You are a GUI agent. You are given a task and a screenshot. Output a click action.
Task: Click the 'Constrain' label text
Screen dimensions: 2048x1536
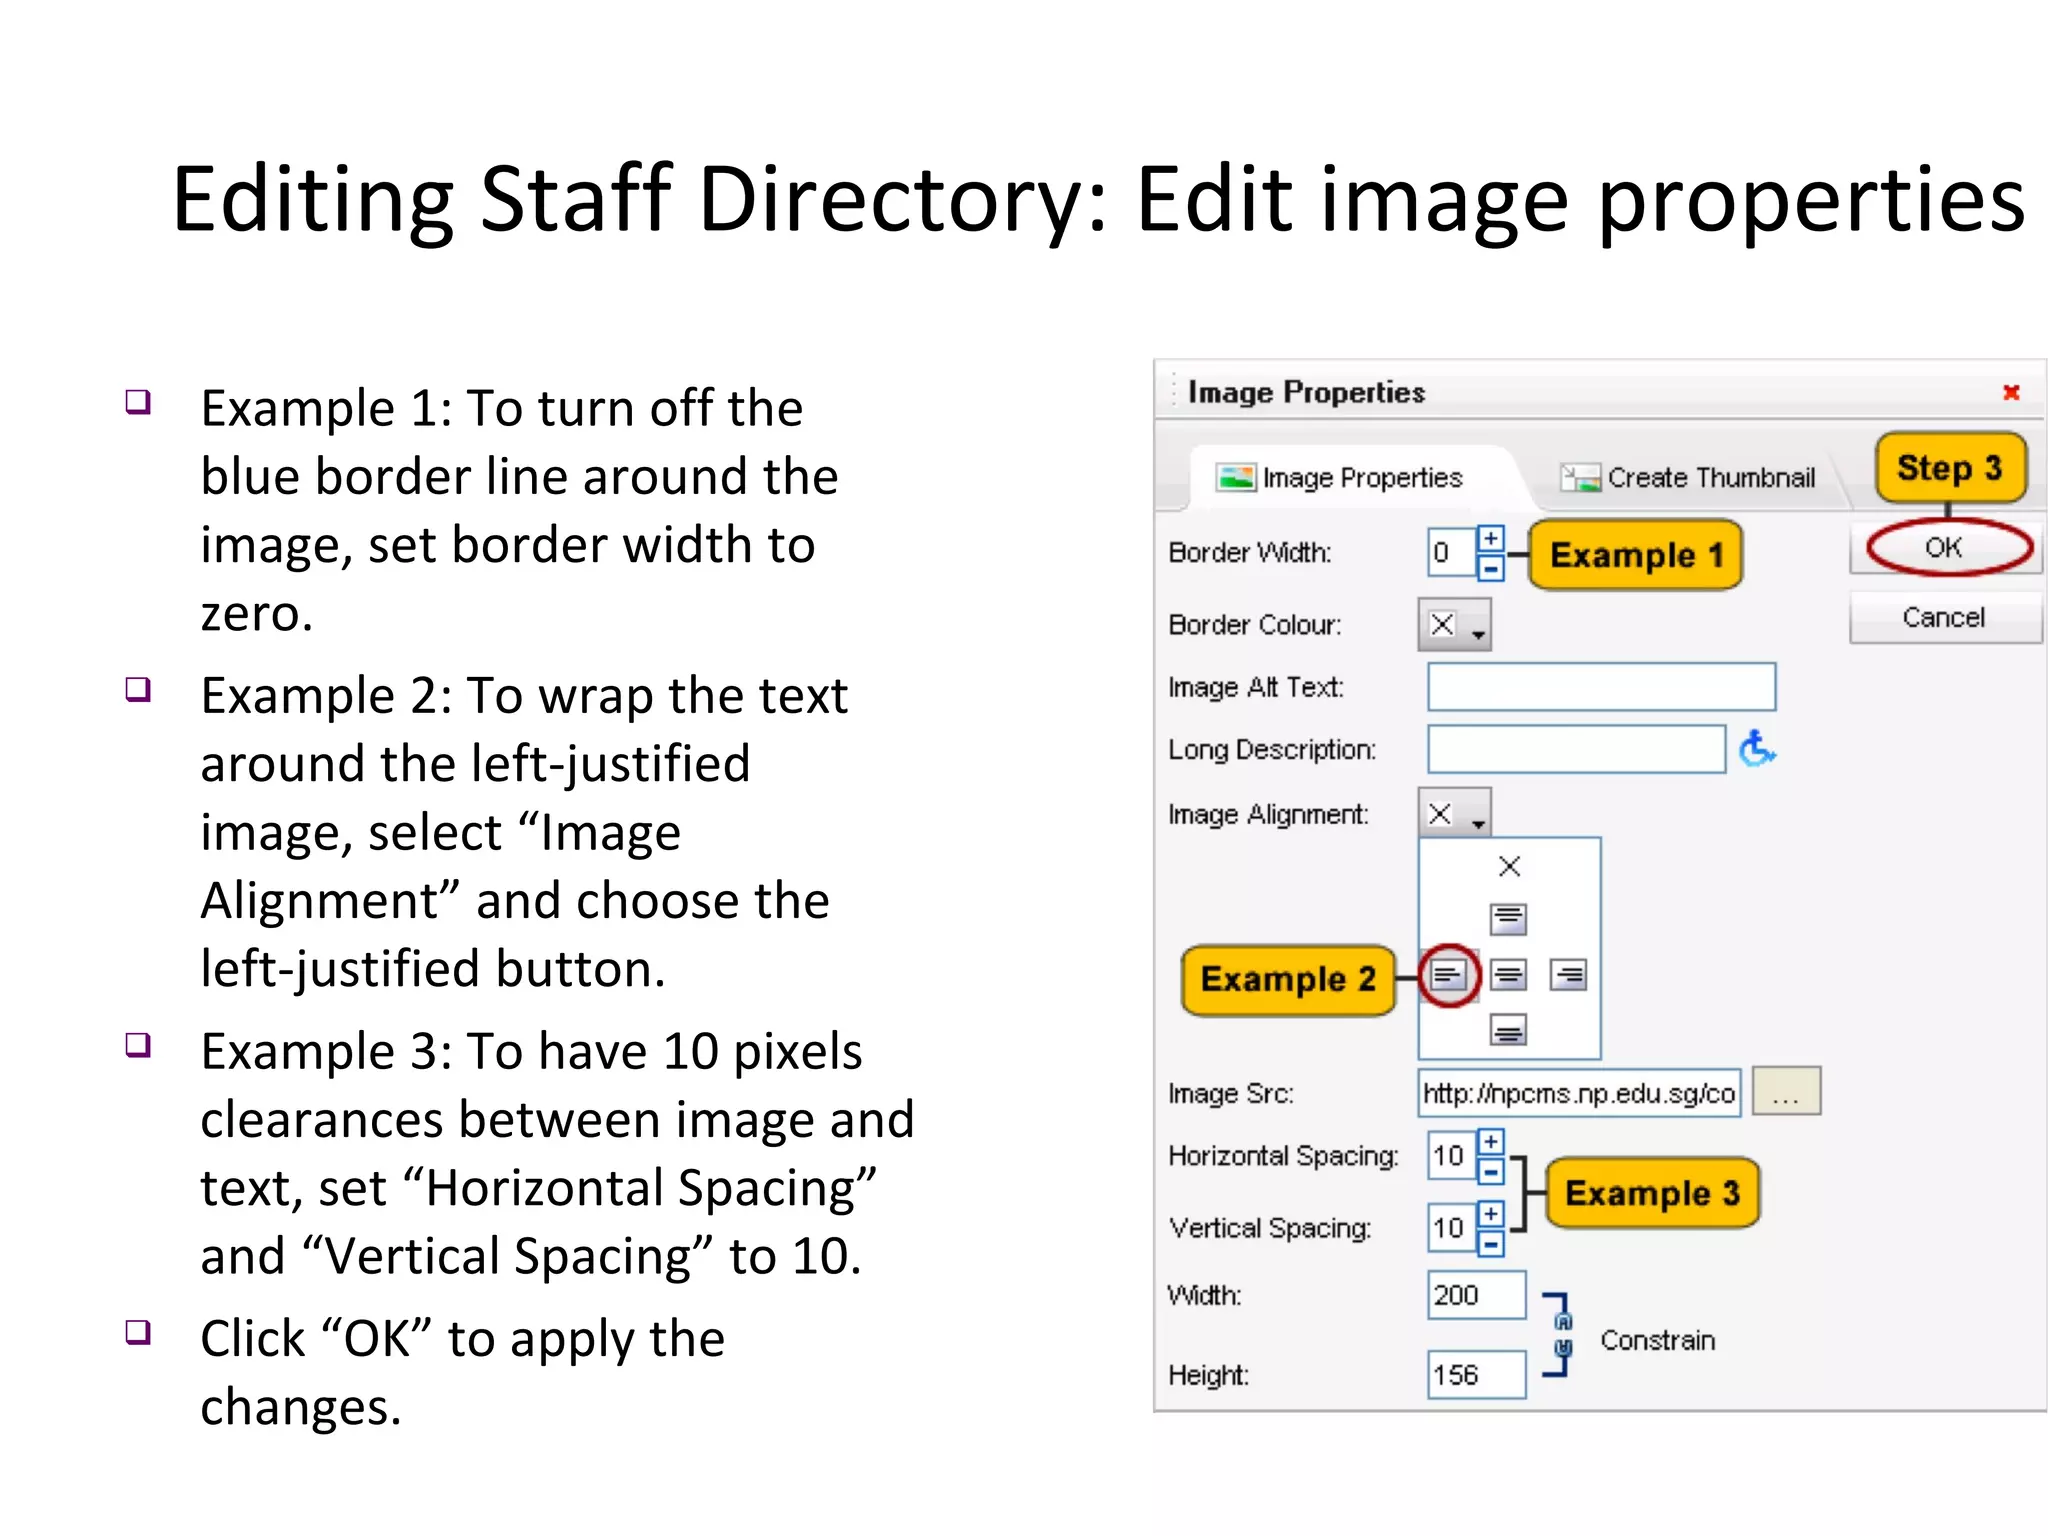pyautogui.click(x=1657, y=1341)
